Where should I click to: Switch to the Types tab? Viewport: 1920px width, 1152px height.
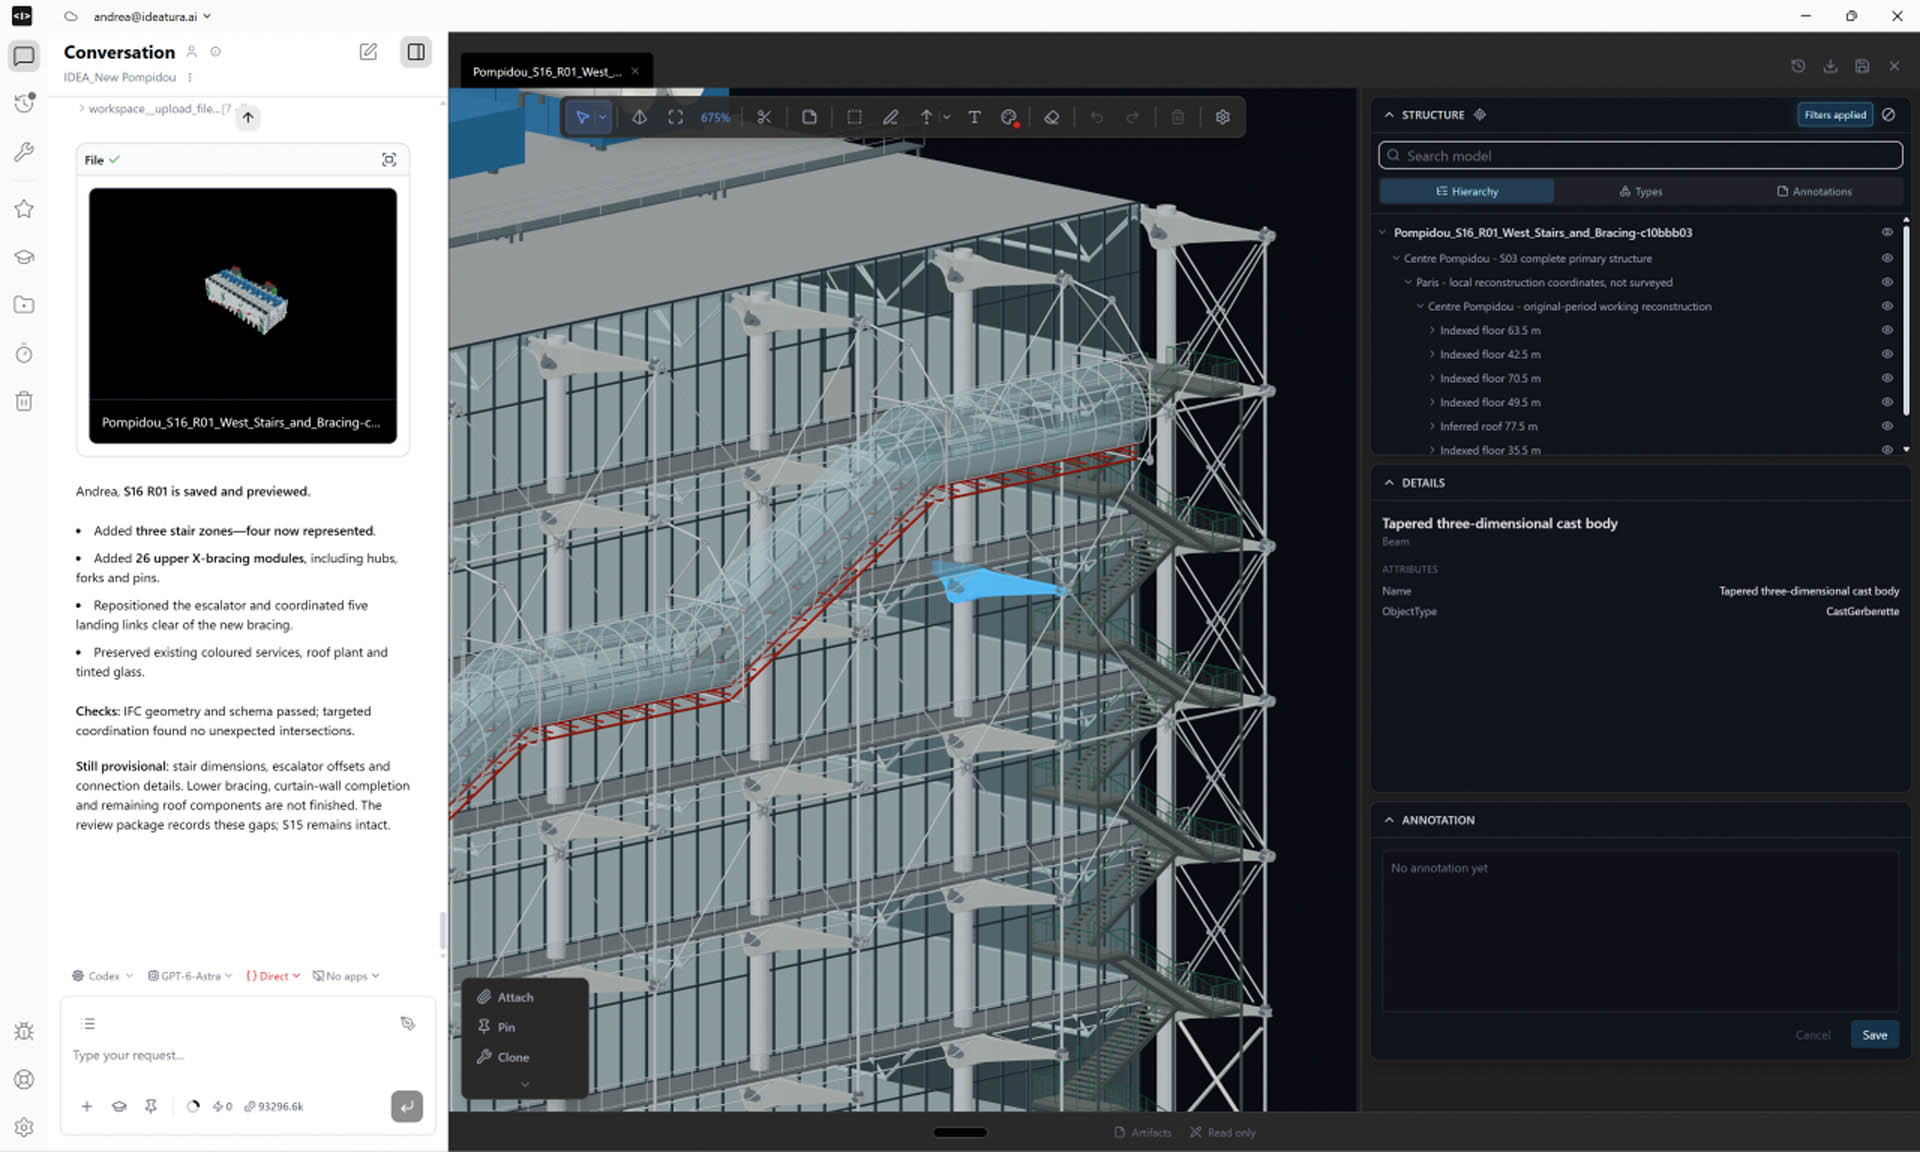click(x=1641, y=191)
